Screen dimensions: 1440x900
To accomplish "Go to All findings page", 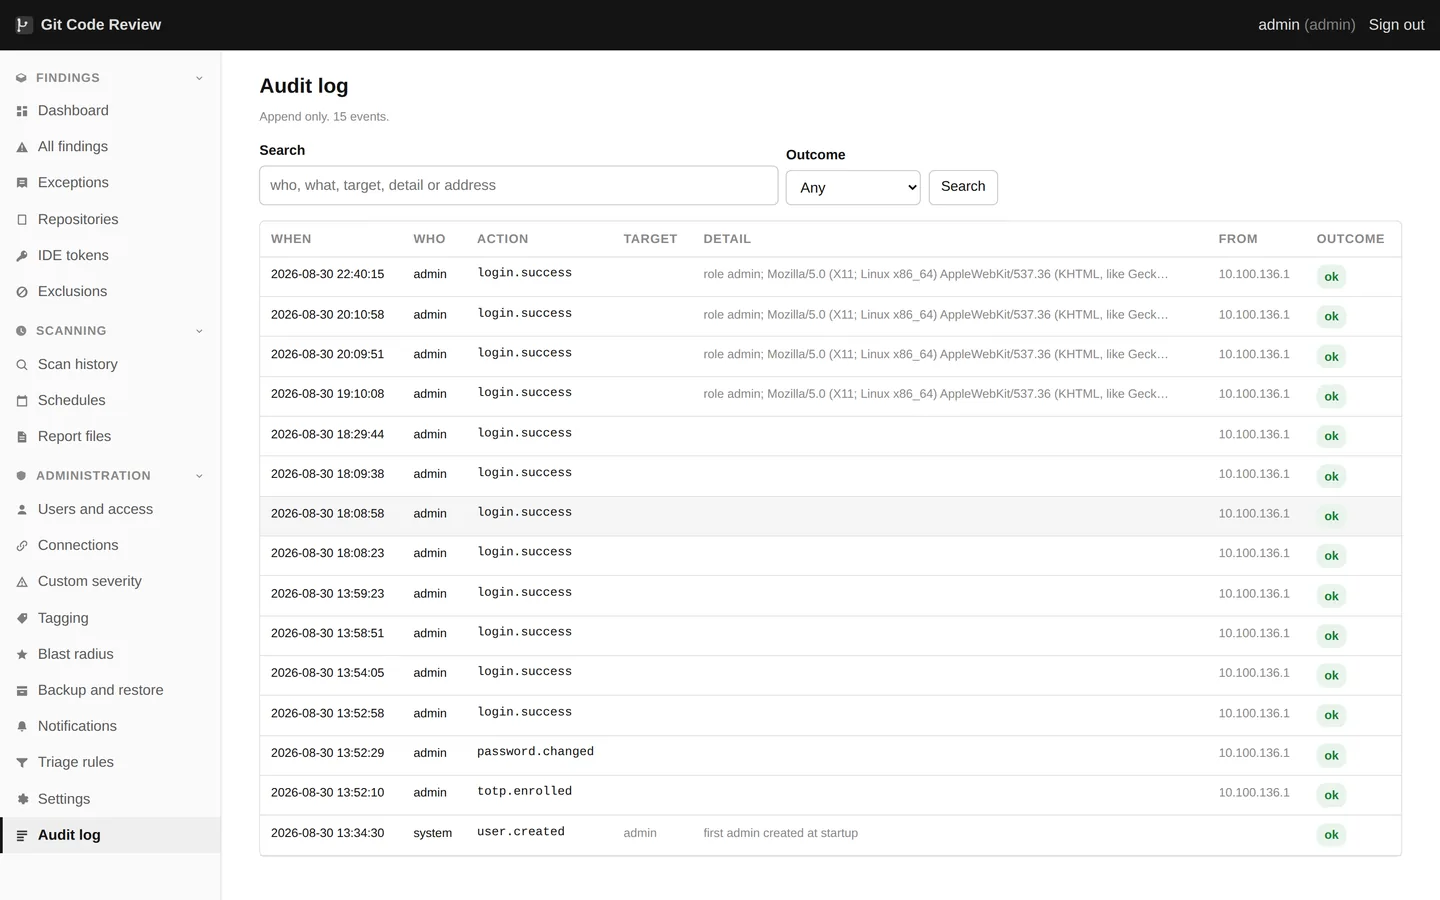I will click(110, 147).
